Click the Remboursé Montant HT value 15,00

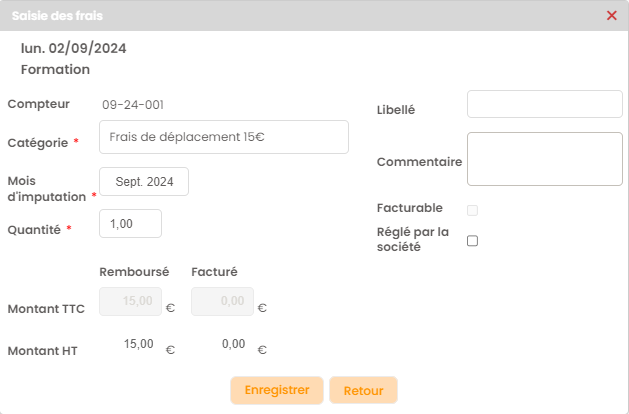click(138, 344)
